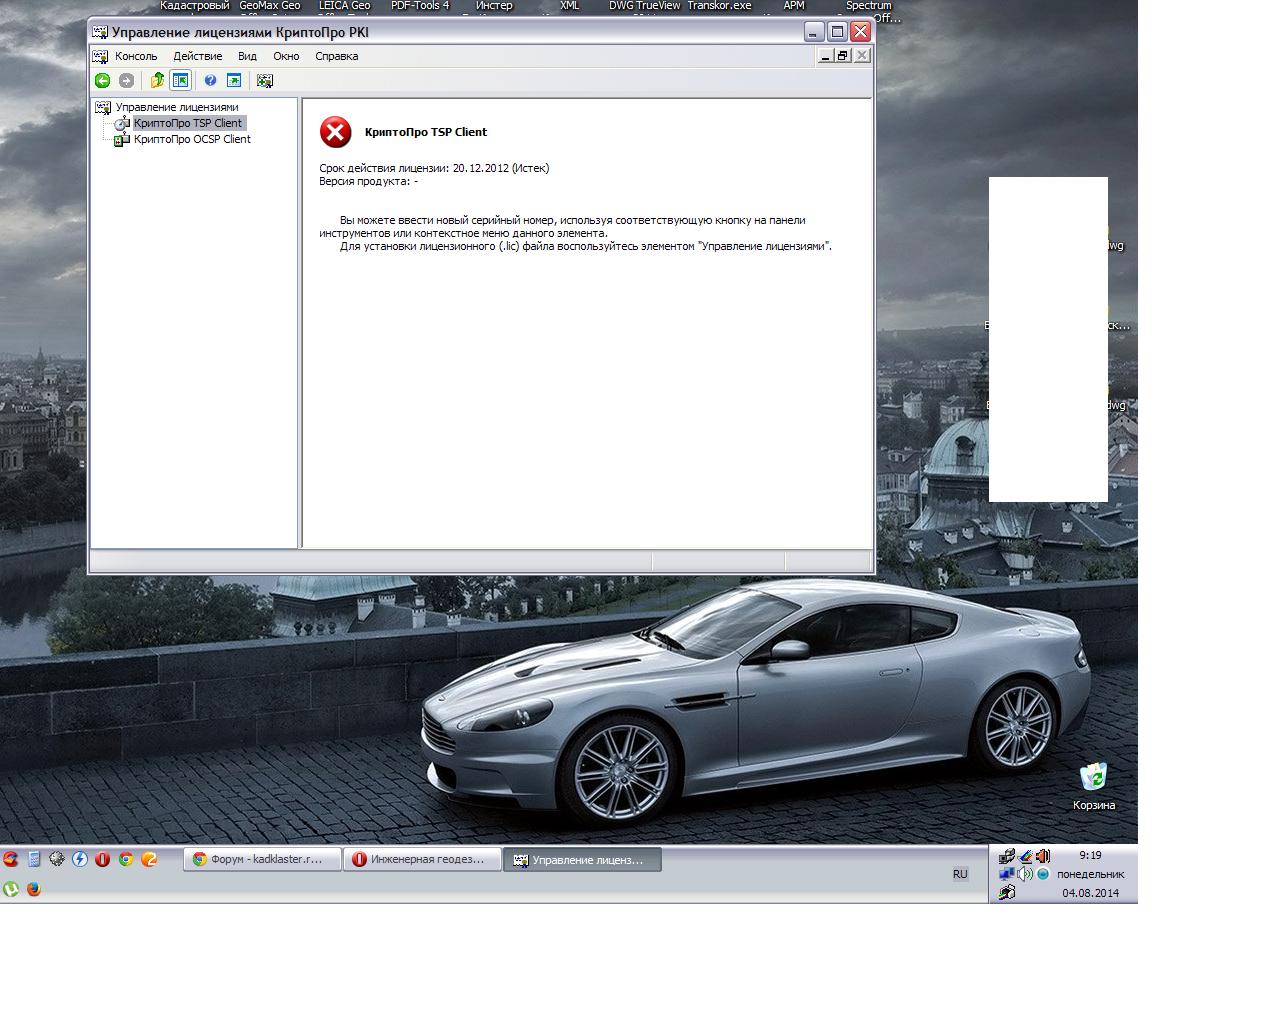
Task: Open the Действие menu
Action: [198, 57]
